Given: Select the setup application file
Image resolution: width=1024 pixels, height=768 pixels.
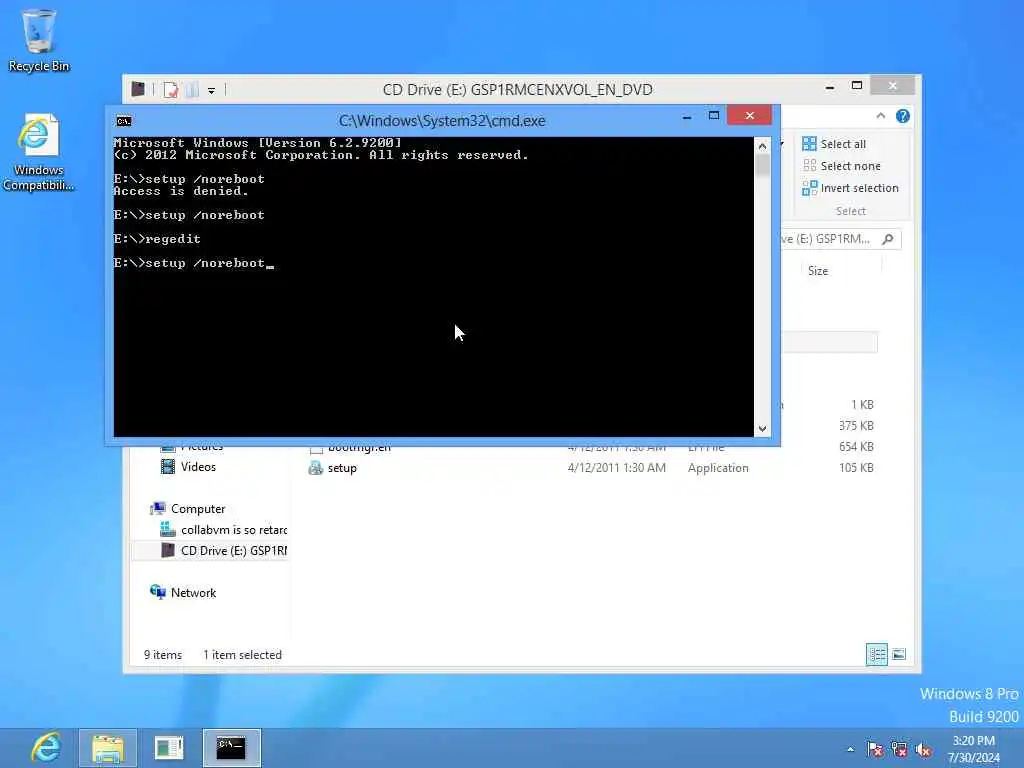Looking at the screenshot, I should coord(342,468).
